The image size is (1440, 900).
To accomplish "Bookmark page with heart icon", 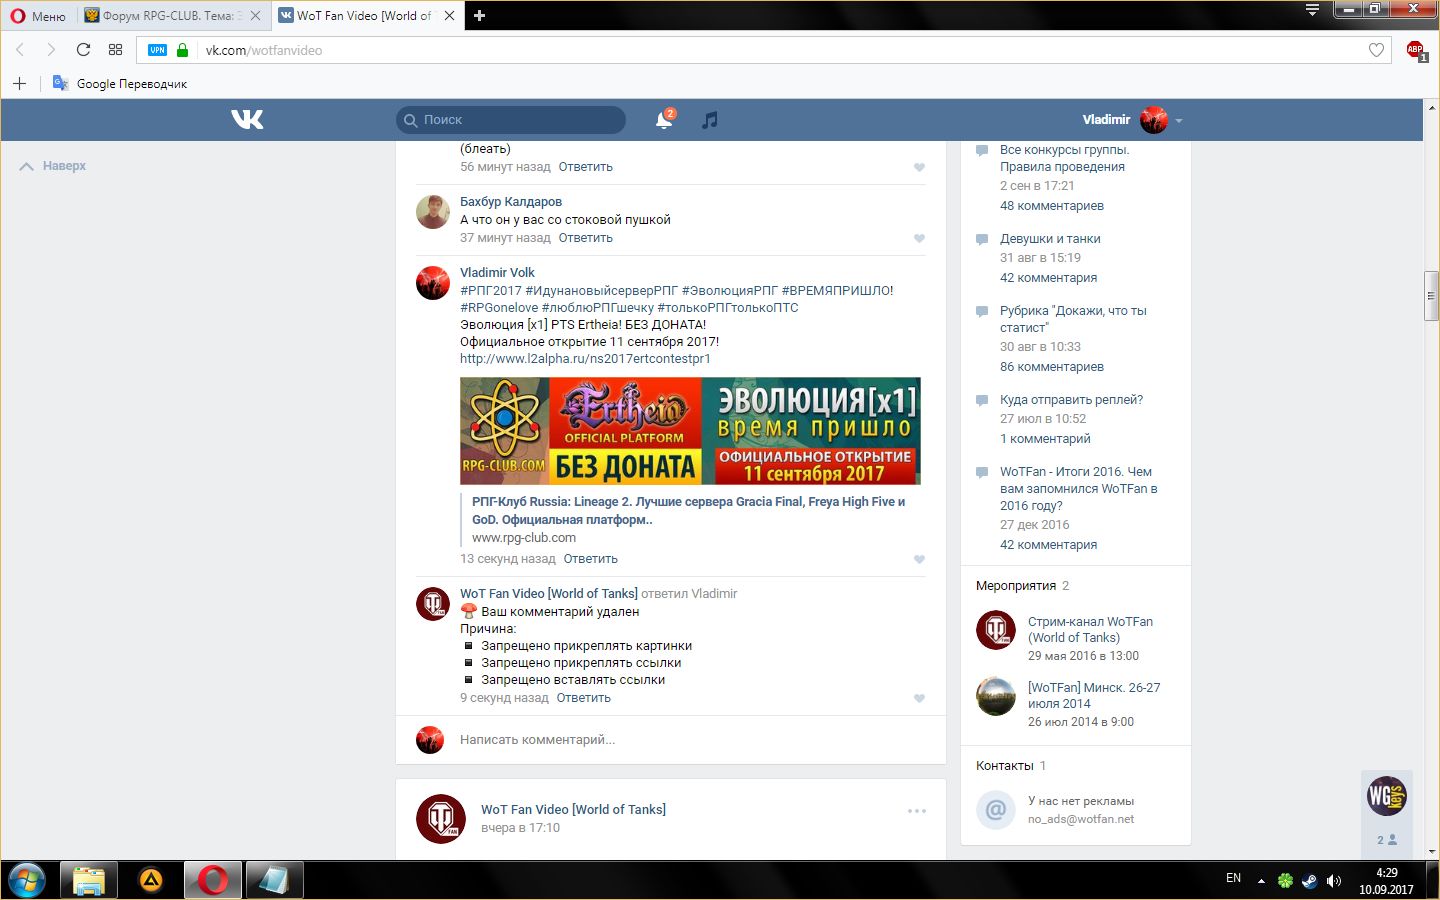I will pyautogui.click(x=1376, y=50).
